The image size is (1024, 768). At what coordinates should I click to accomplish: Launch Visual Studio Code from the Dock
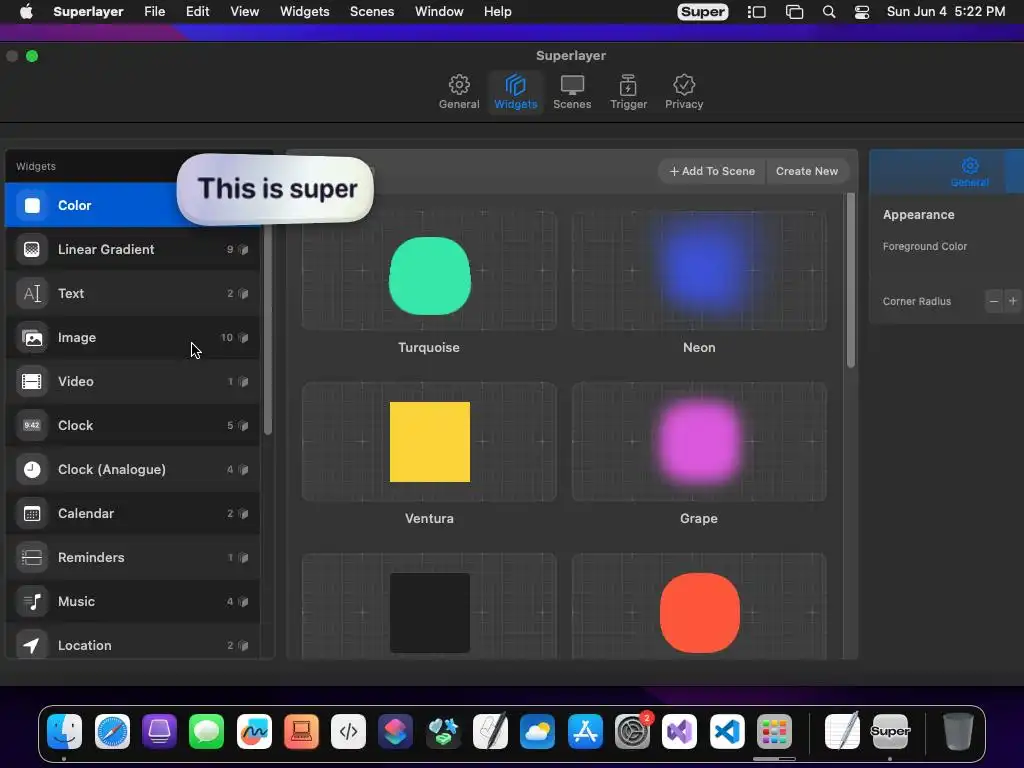point(727,731)
